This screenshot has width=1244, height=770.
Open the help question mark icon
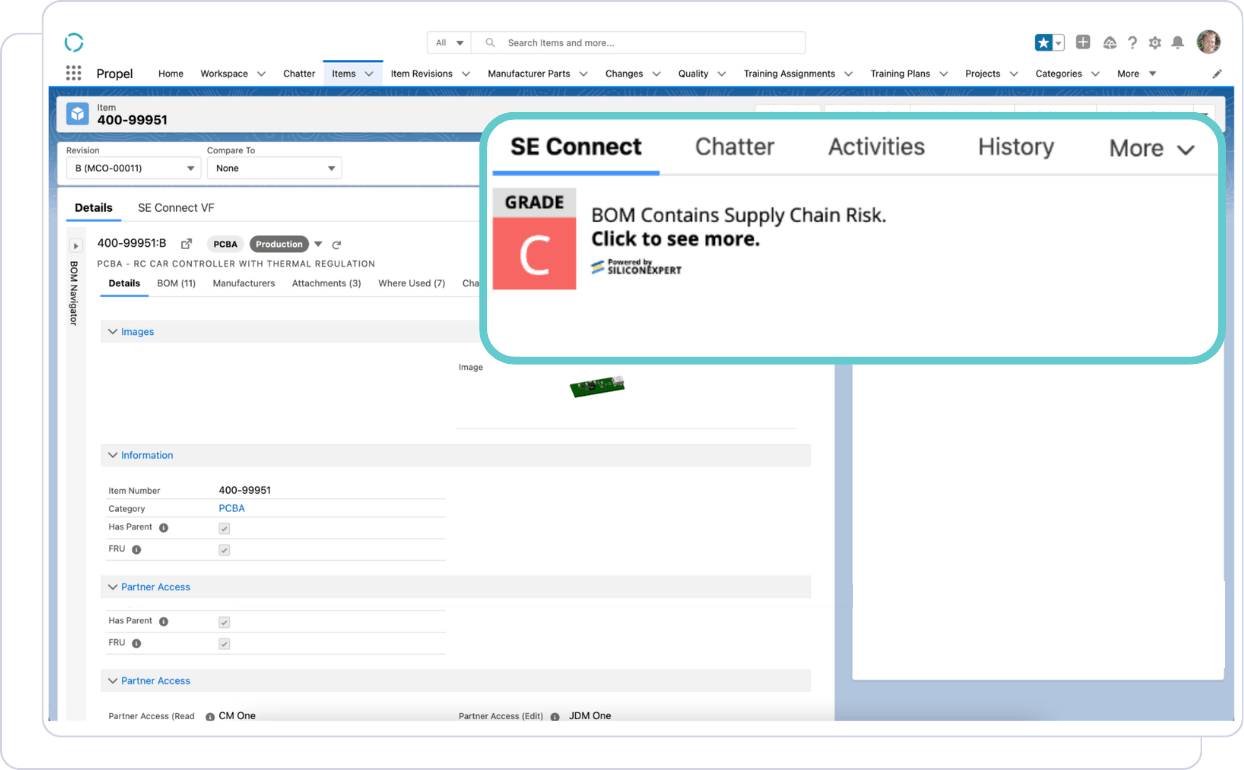pos(1132,42)
